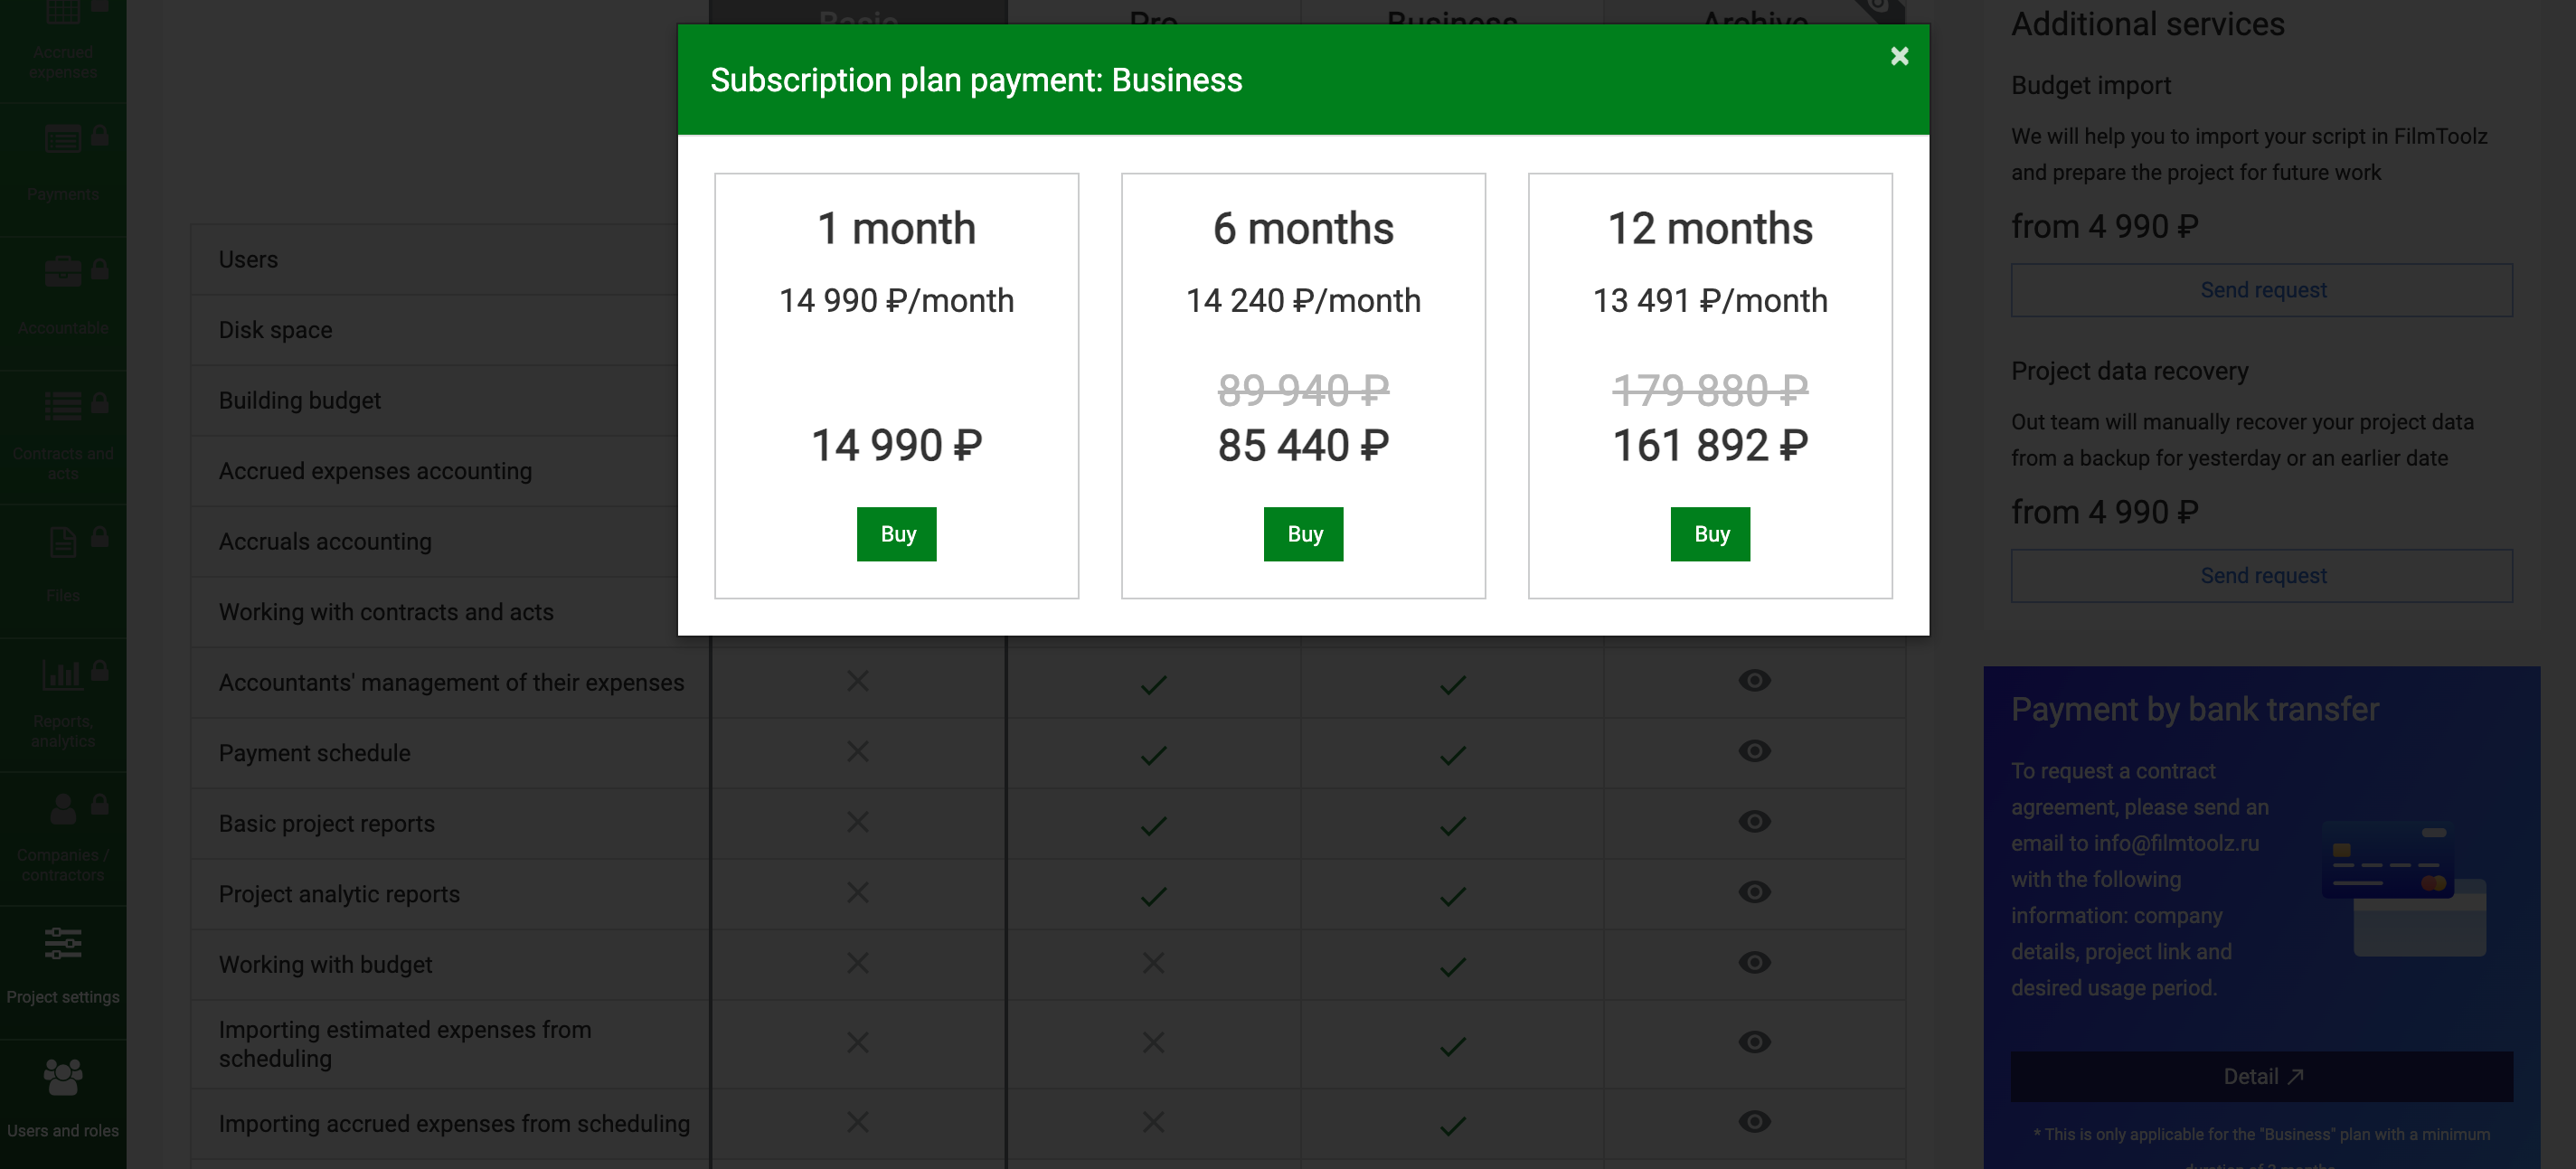Click eye icon in Working with budget row
Viewport: 2576px width, 1169px height.
tap(1754, 962)
